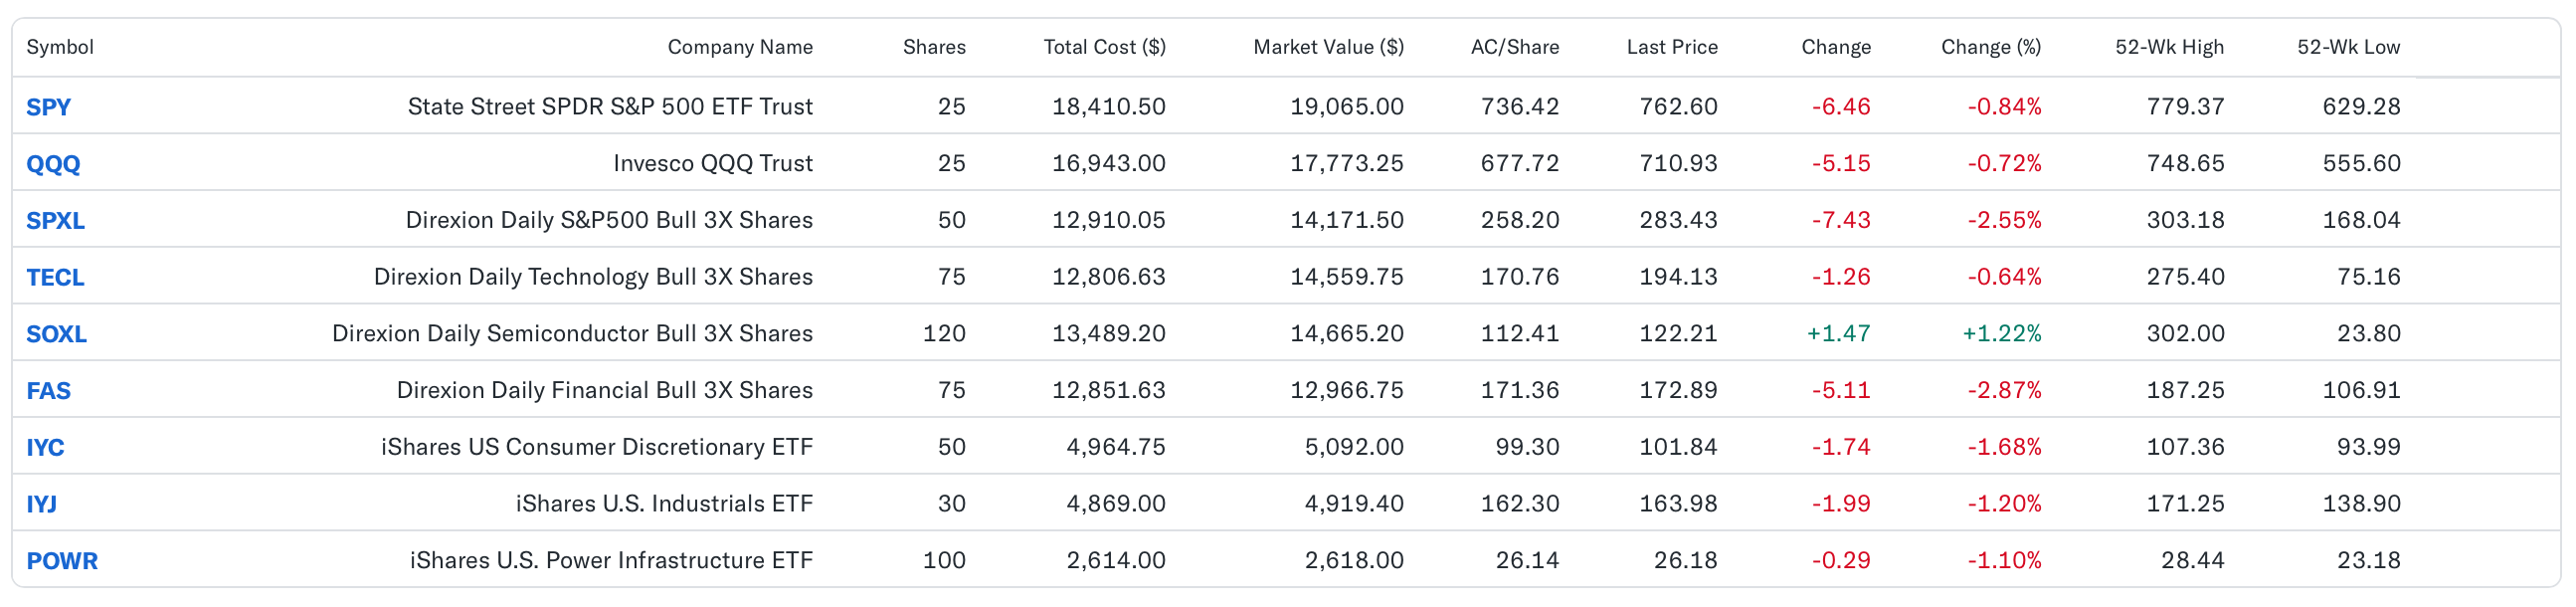The image size is (2576, 607).
Task: Select 'iShares US Consumer Discretionary ETF' text
Action: tap(597, 447)
